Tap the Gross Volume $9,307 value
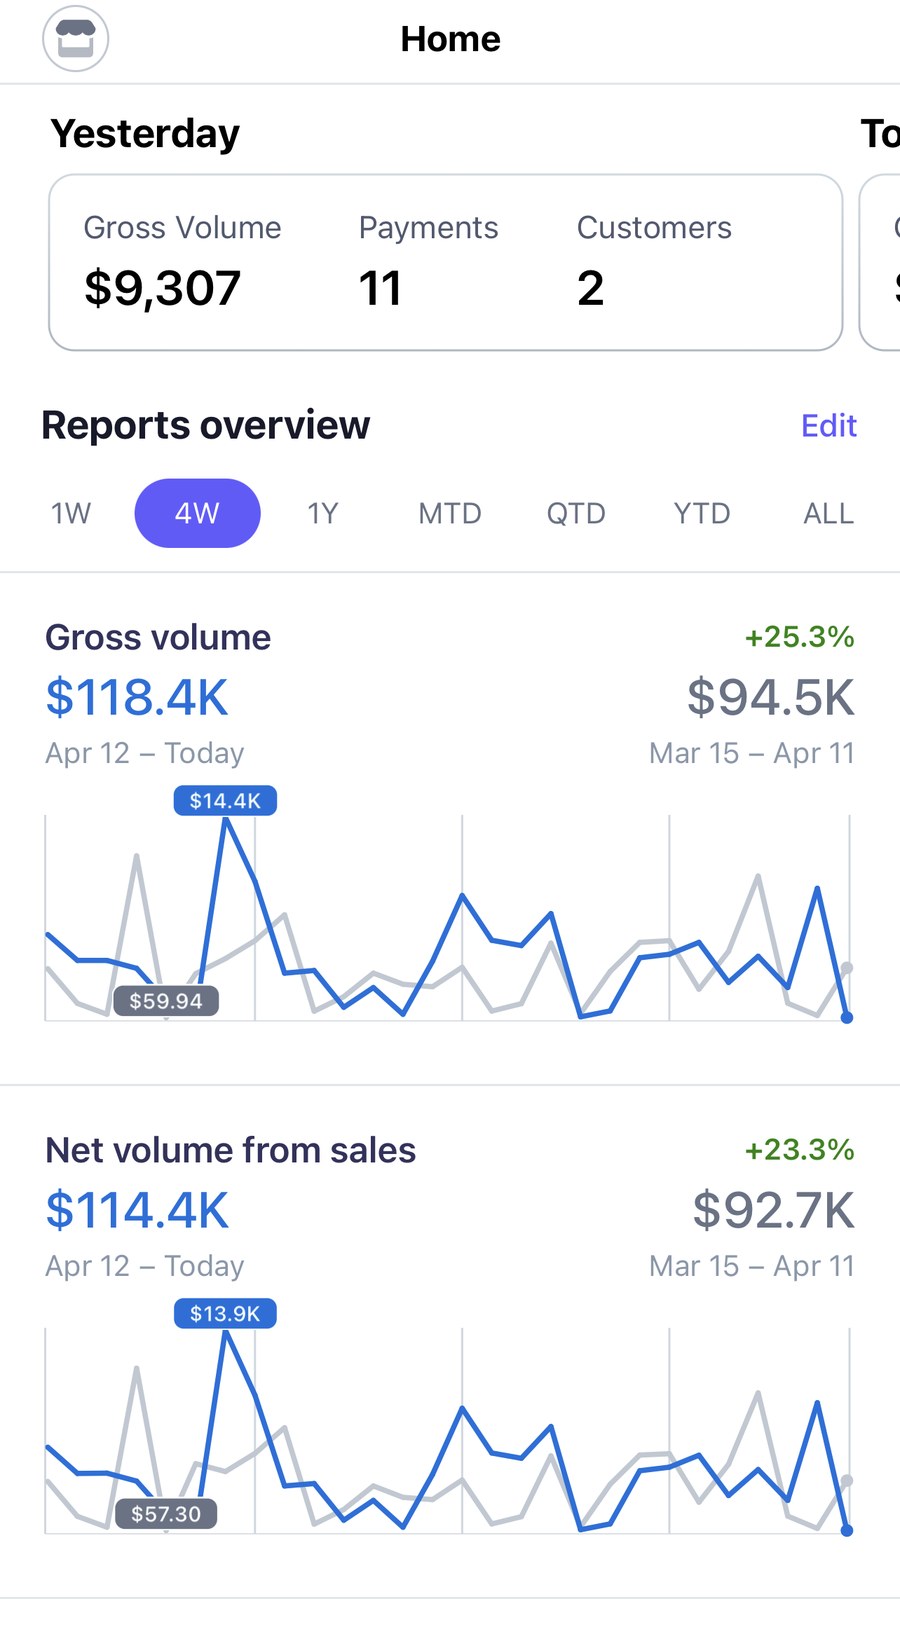900x1641 pixels. pos(163,288)
